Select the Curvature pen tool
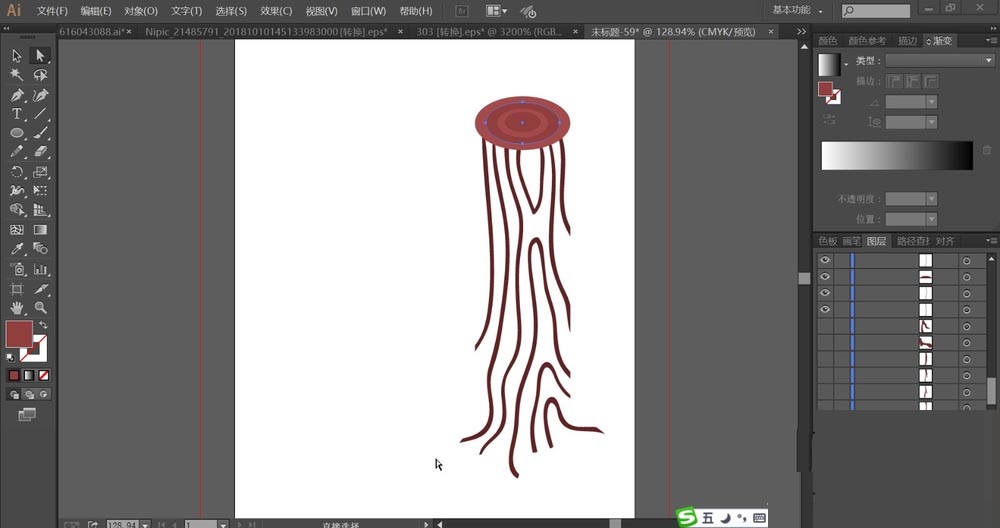The height and width of the screenshot is (528, 1000). [x=40, y=95]
